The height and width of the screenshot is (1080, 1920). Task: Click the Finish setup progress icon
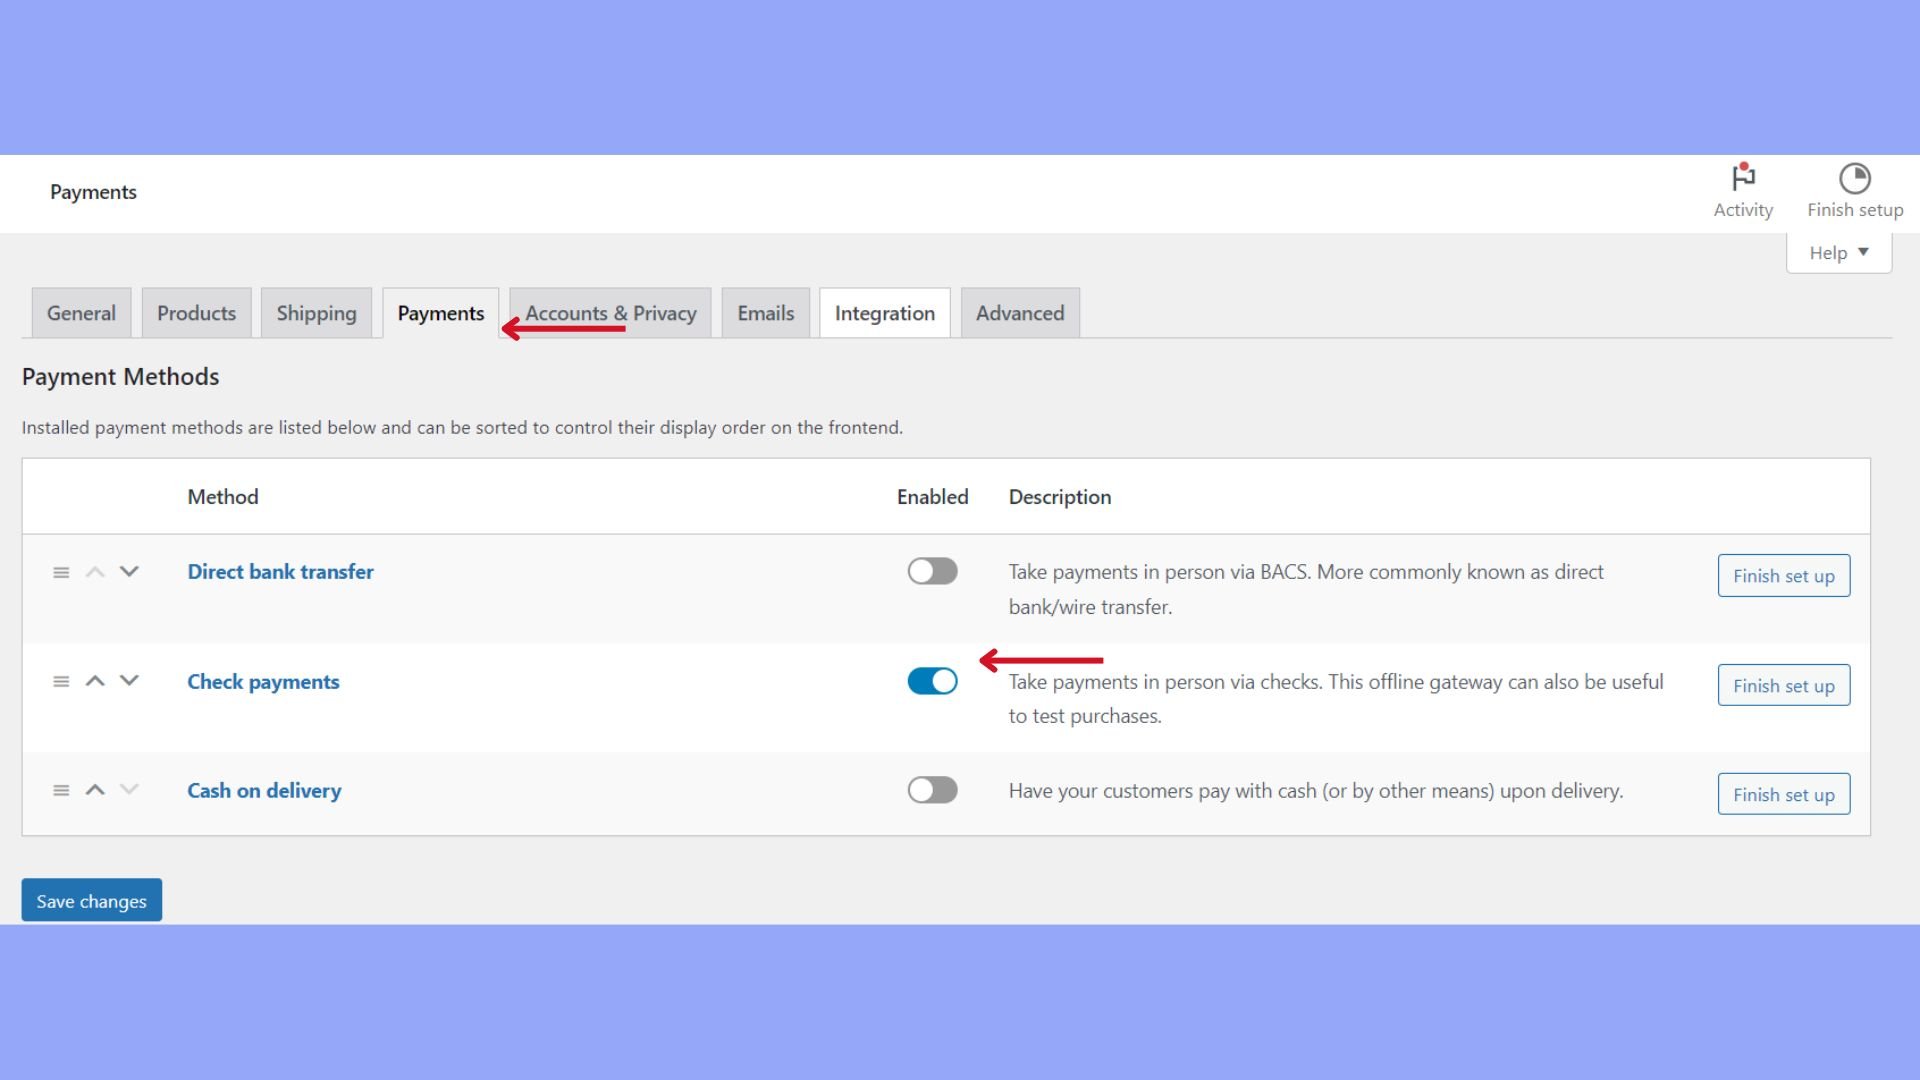click(1854, 179)
